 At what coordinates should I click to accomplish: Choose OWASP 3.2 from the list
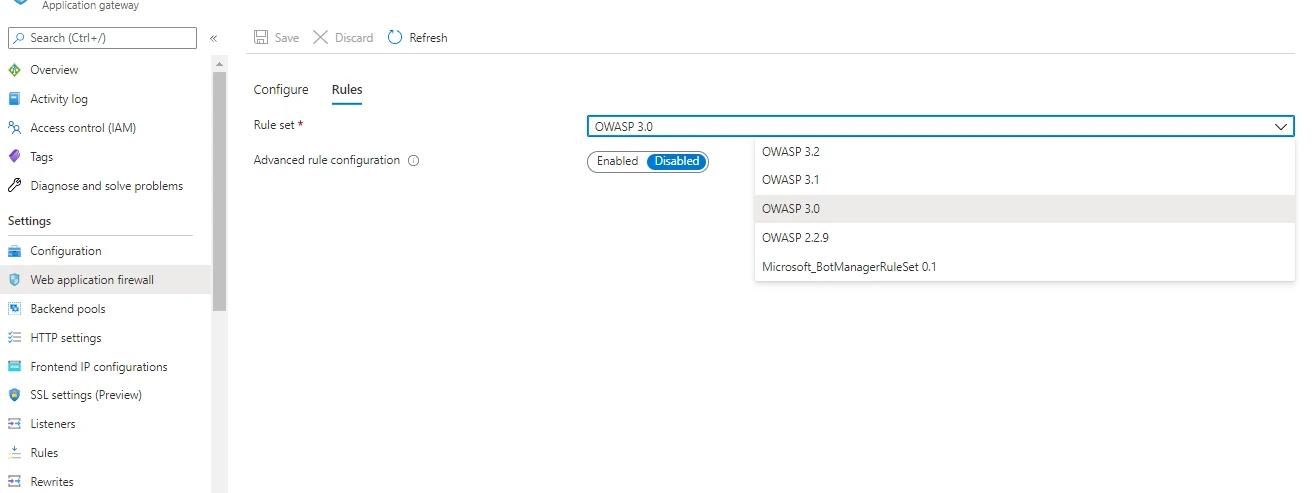click(790, 152)
